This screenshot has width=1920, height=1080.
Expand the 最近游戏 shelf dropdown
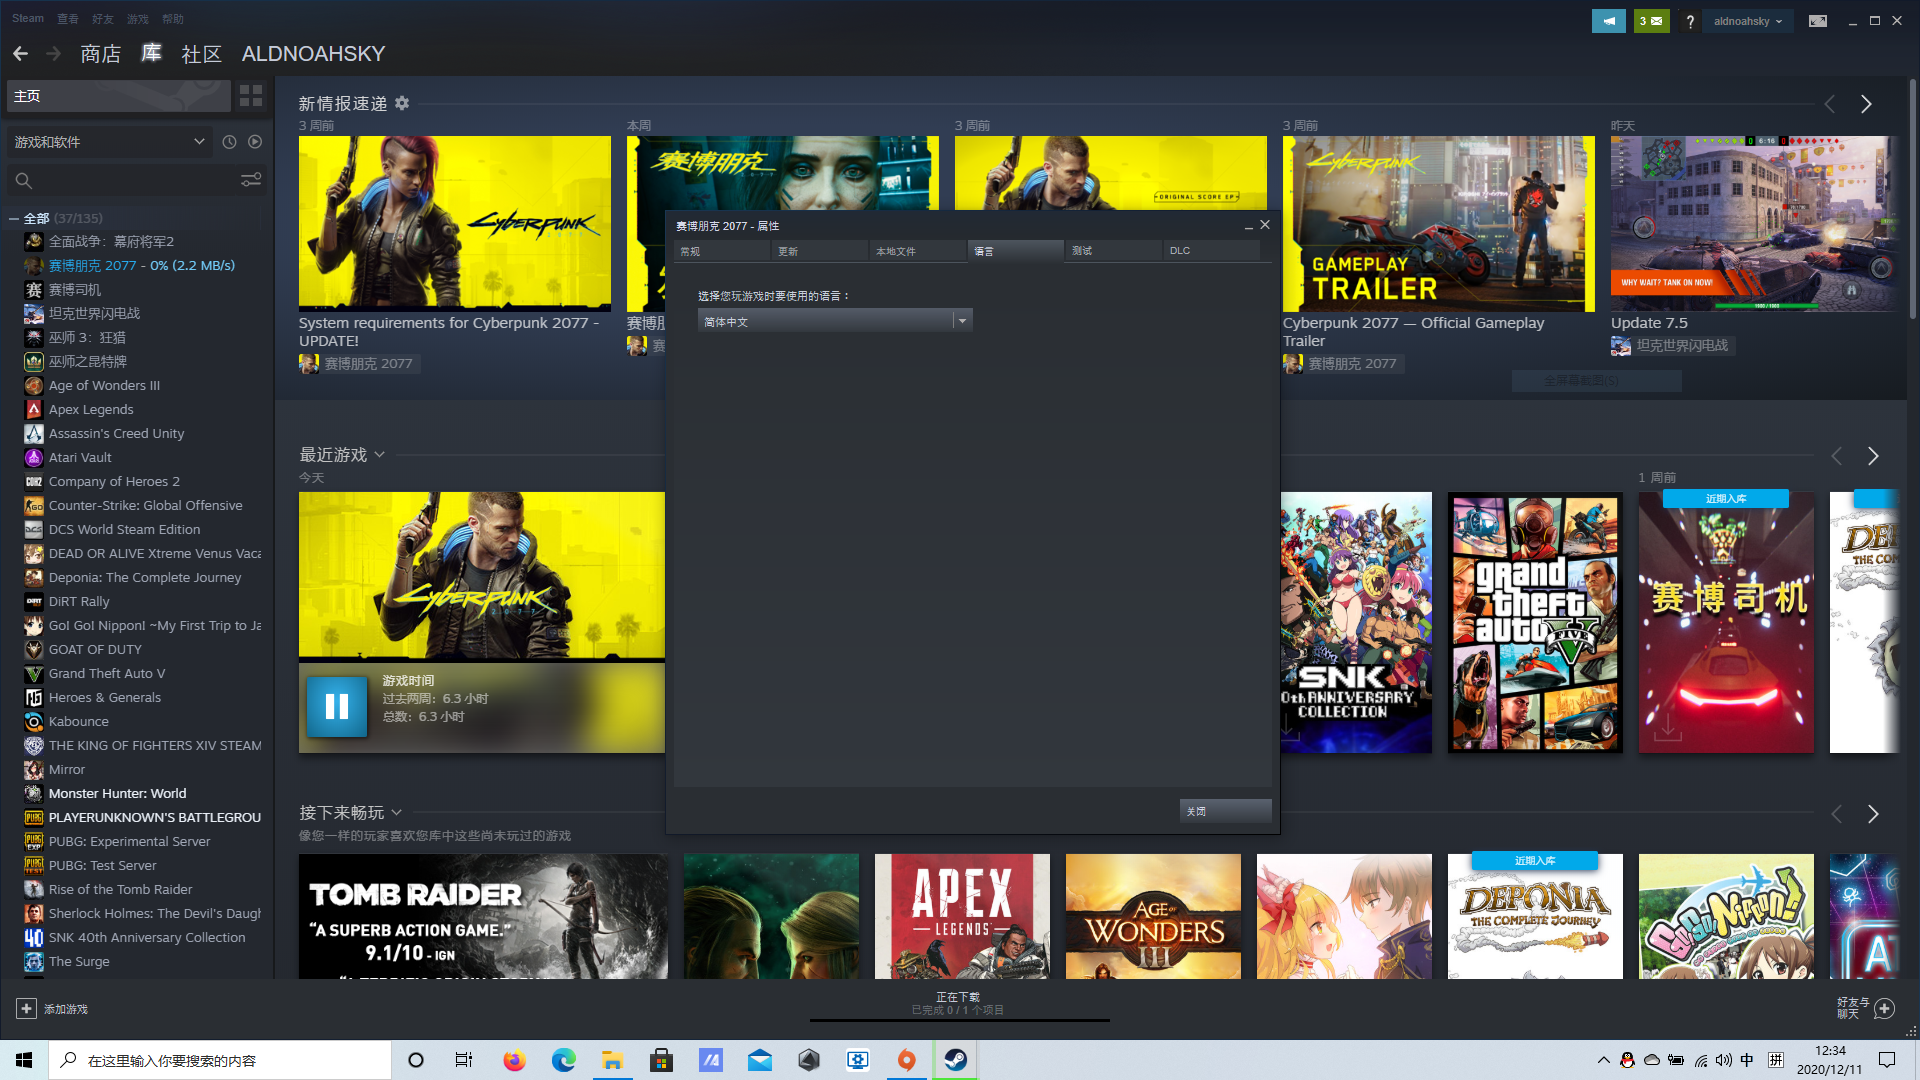pyautogui.click(x=380, y=455)
